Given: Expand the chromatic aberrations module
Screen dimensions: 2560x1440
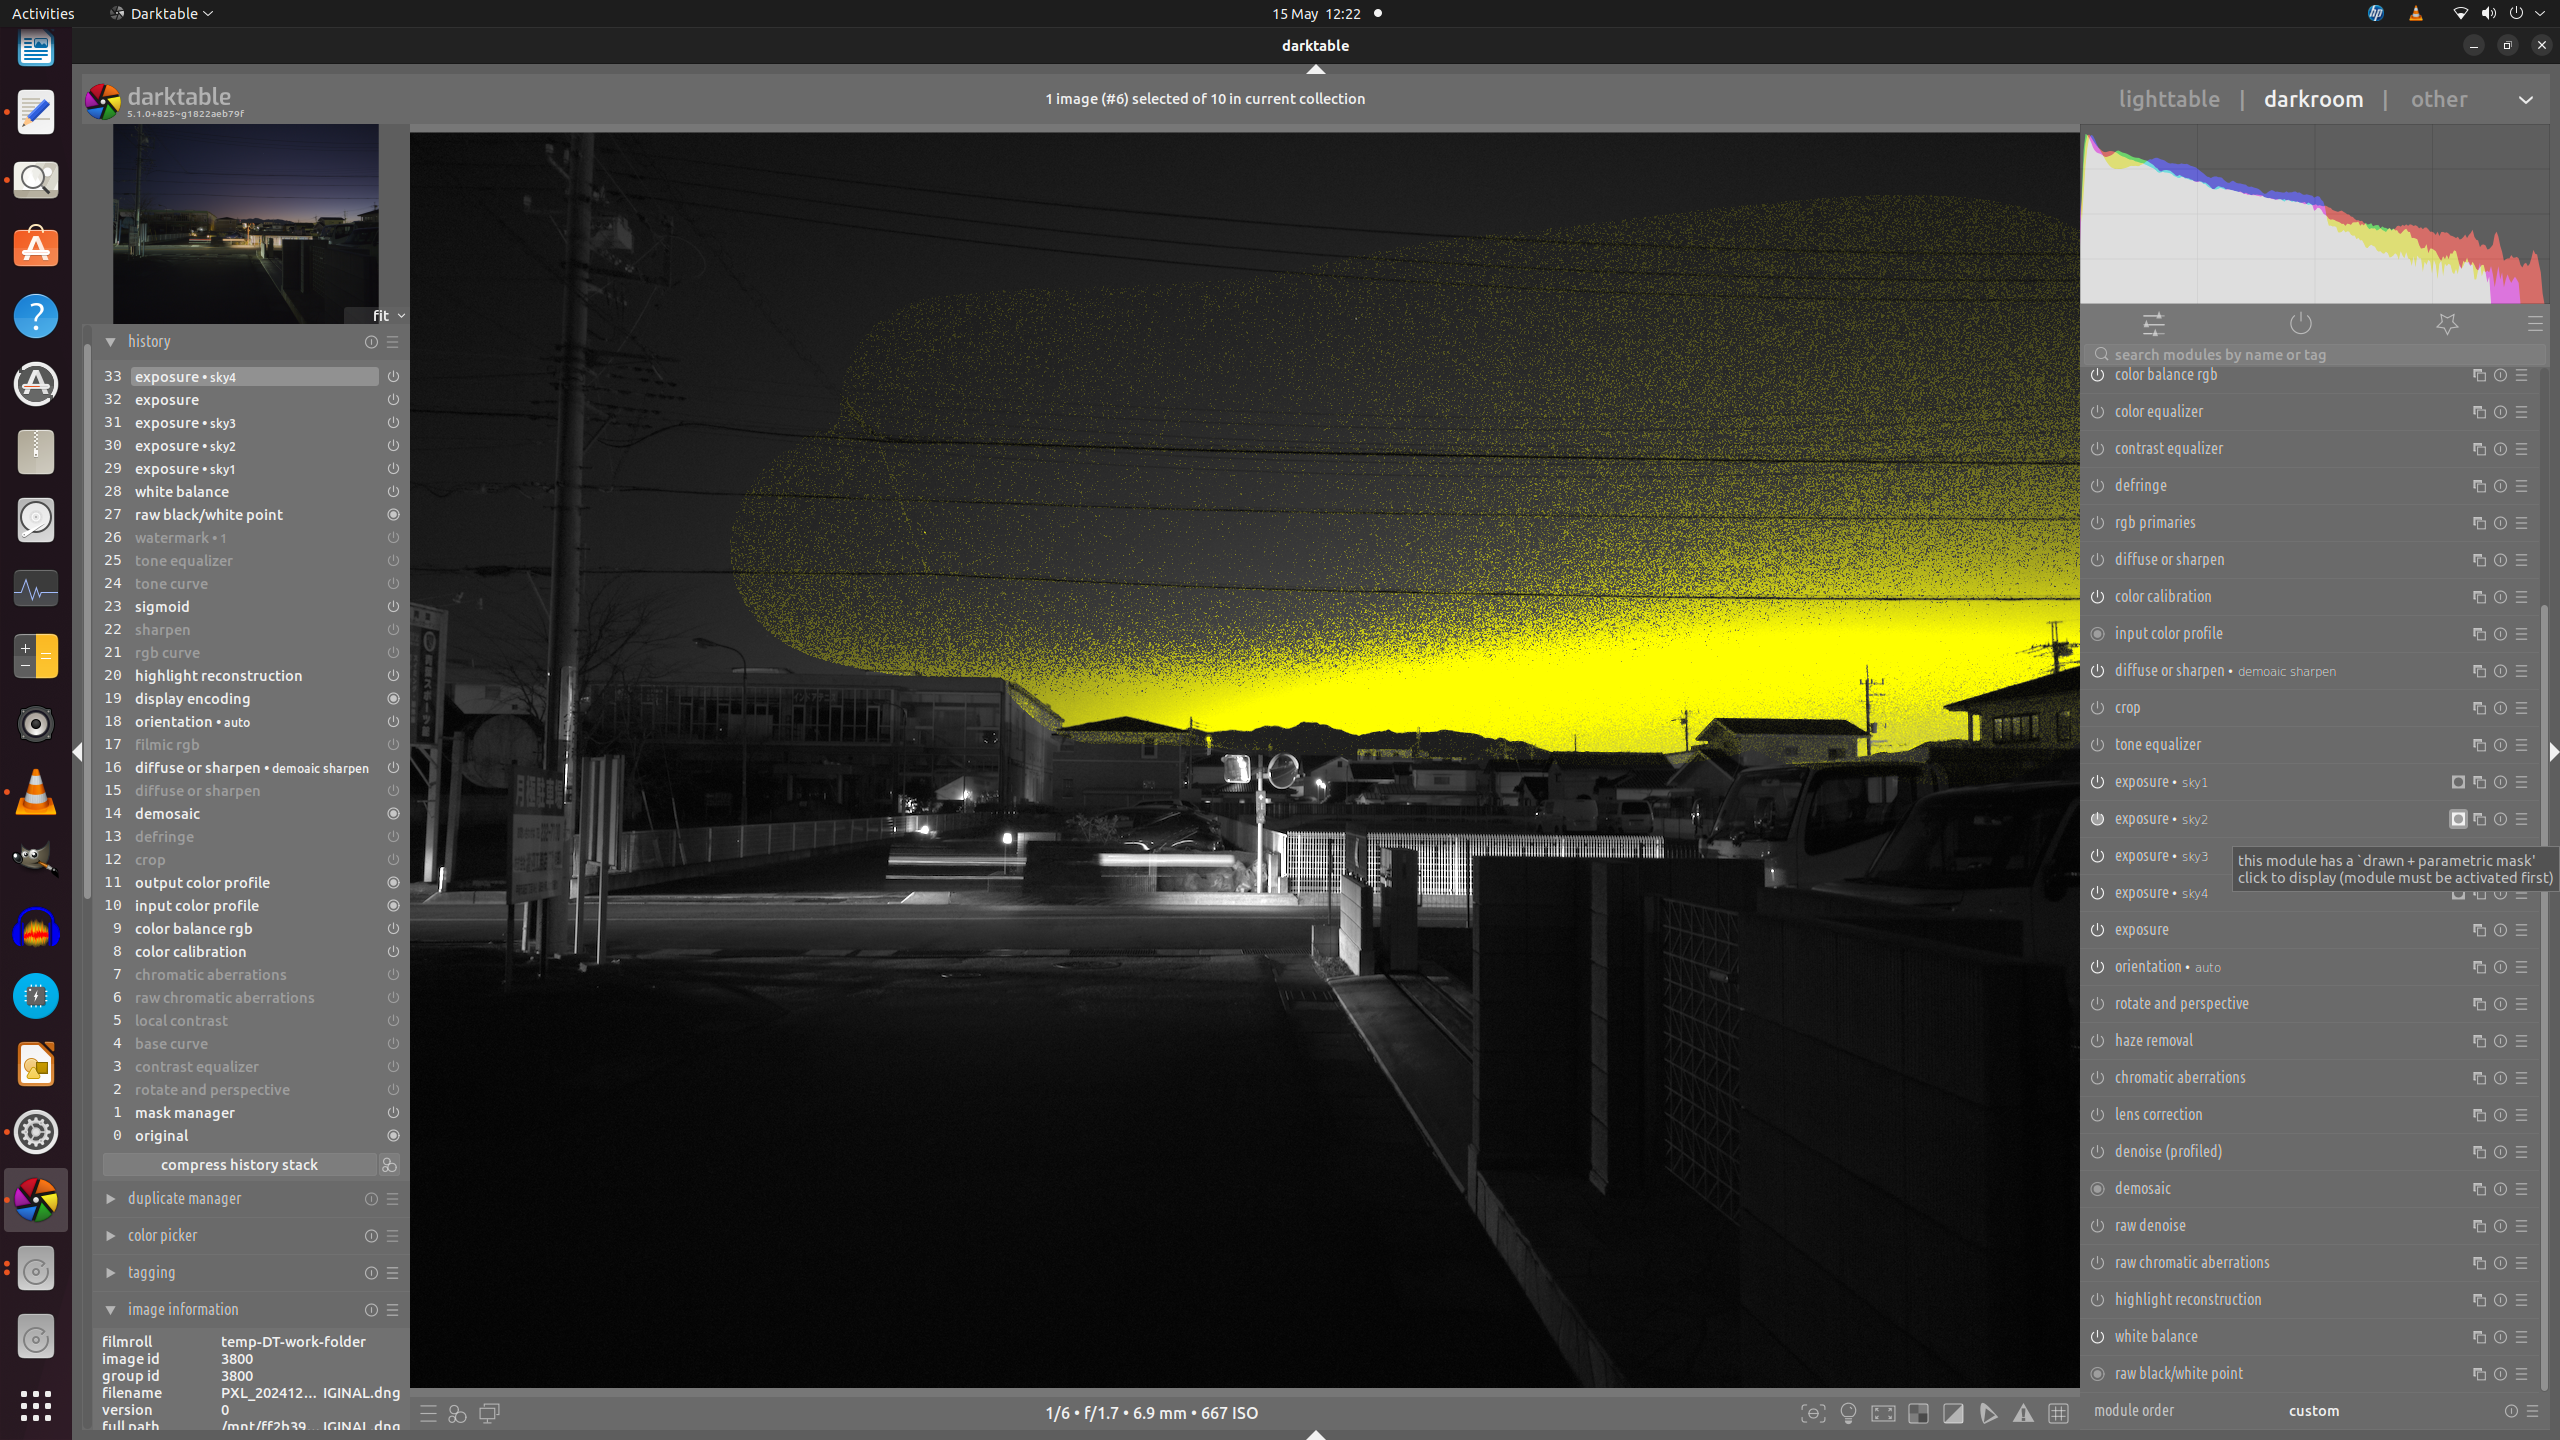Looking at the screenshot, I should 2180,1078.
